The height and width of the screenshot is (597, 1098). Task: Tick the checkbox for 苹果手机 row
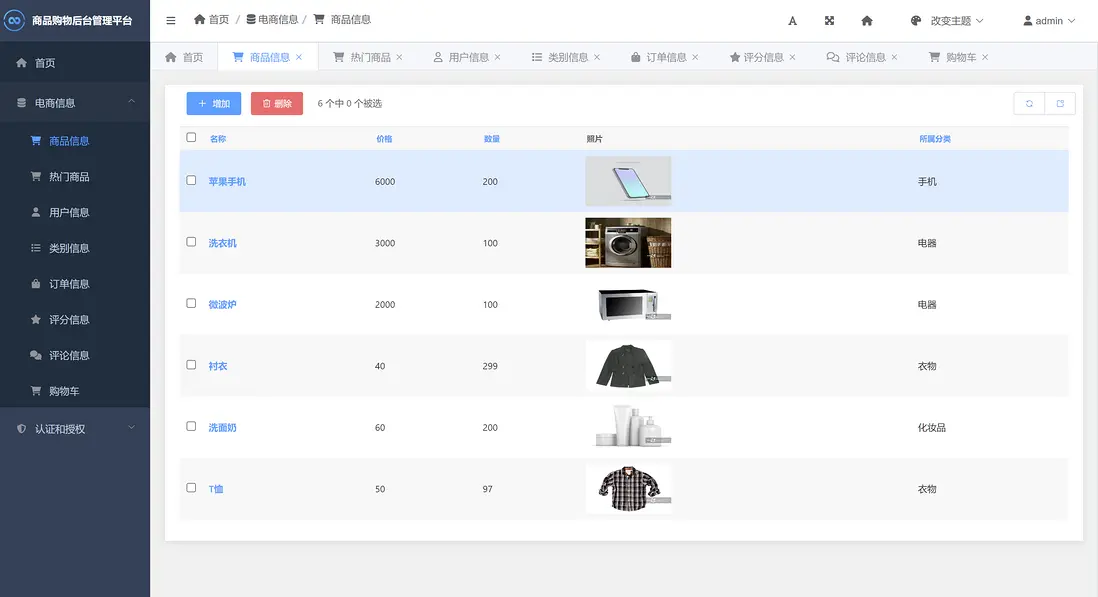click(192, 181)
